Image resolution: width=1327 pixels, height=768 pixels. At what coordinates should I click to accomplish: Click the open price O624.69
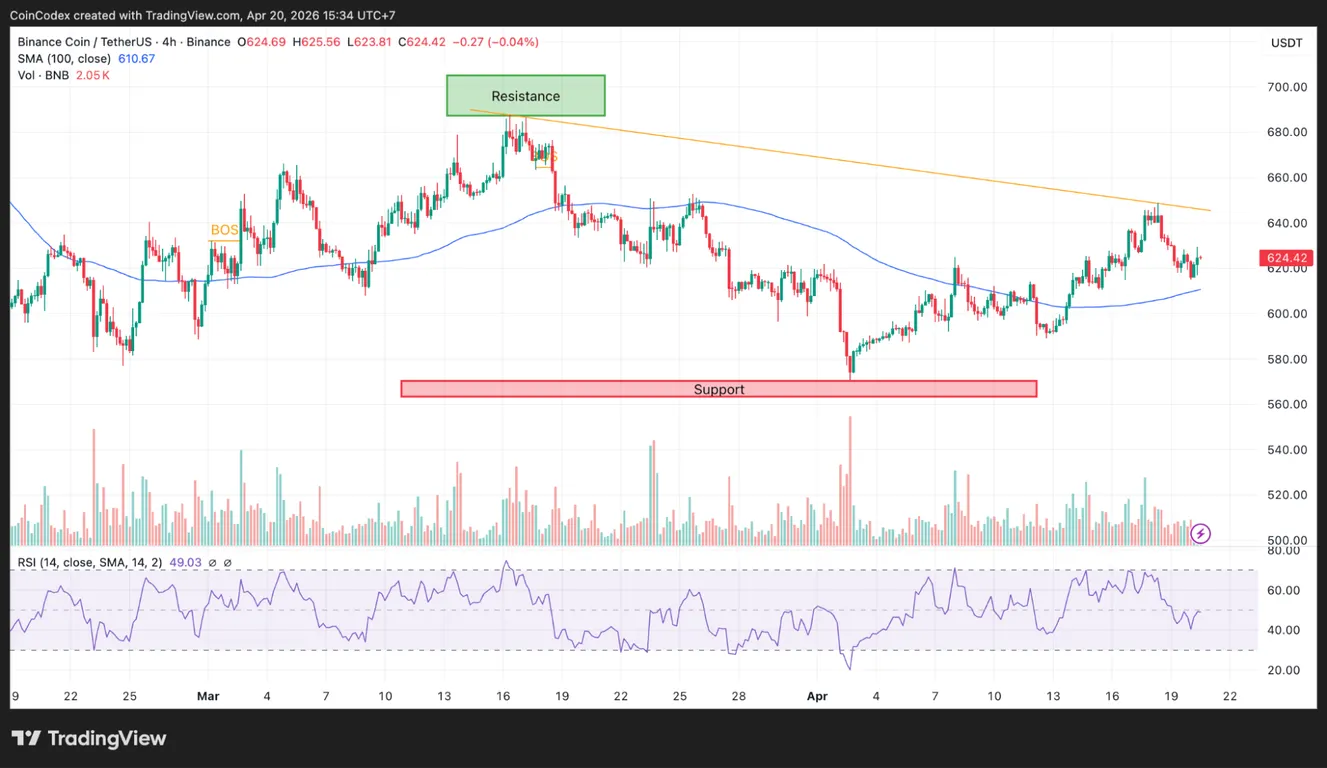click(260, 42)
